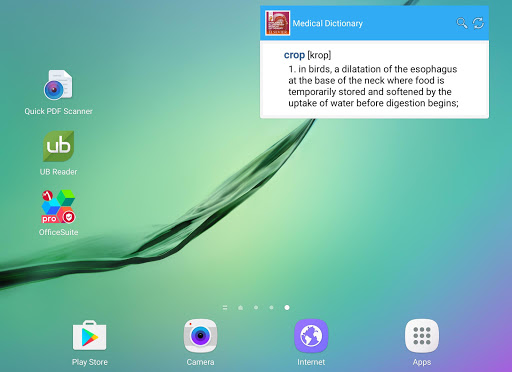Viewport: 512px width, 372px height.
Task: Refresh the Medical Dictionary widget word
Action: click(478, 23)
